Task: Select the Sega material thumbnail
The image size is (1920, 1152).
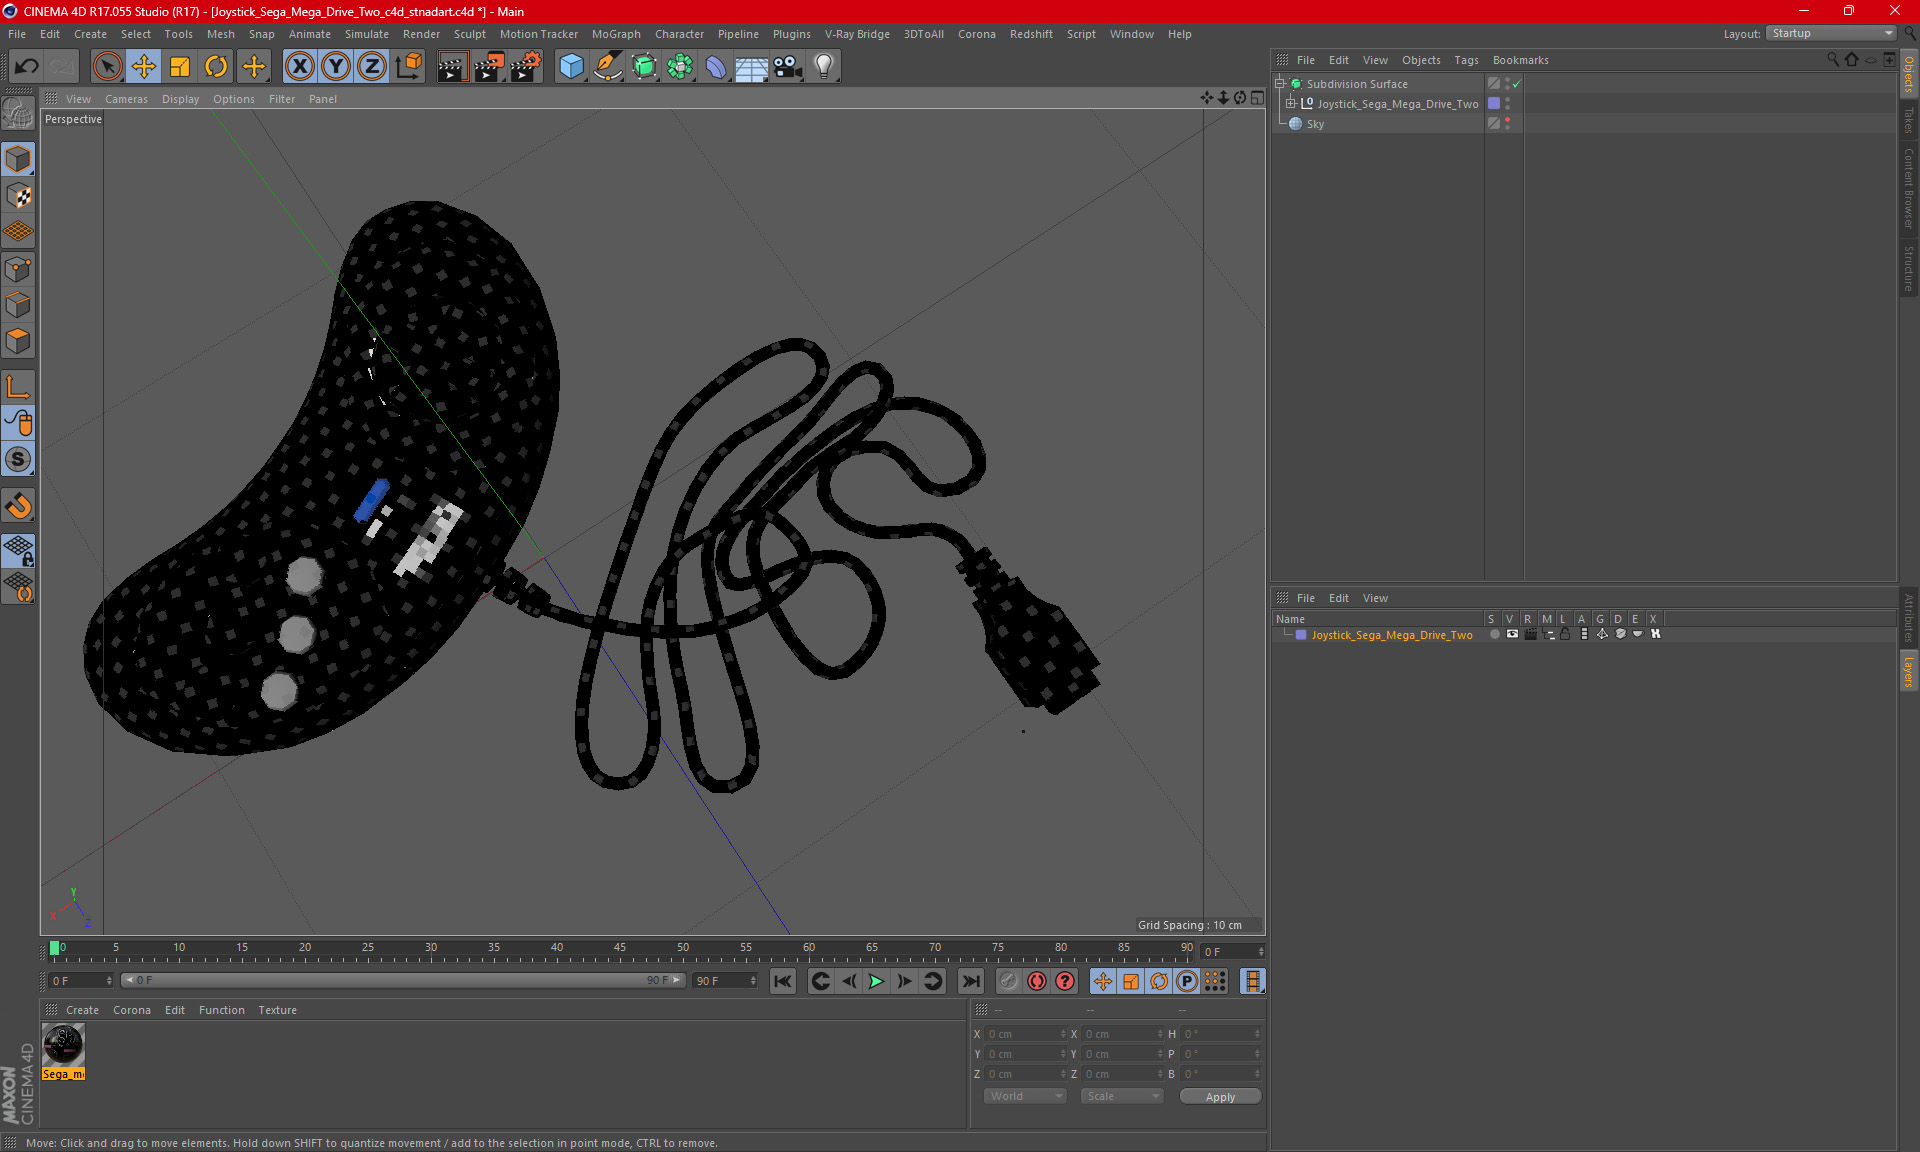Action: point(63,1045)
